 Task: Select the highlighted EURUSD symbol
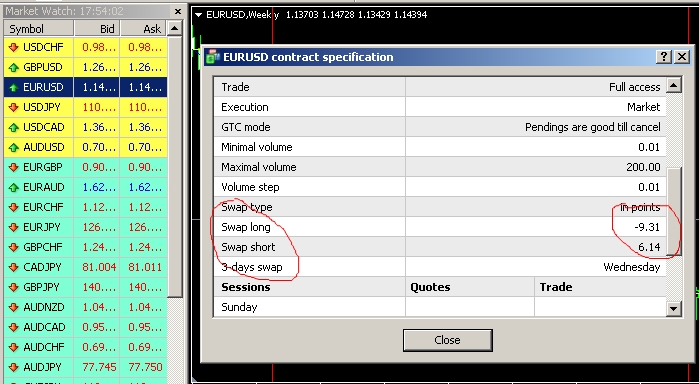pos(86,87)
